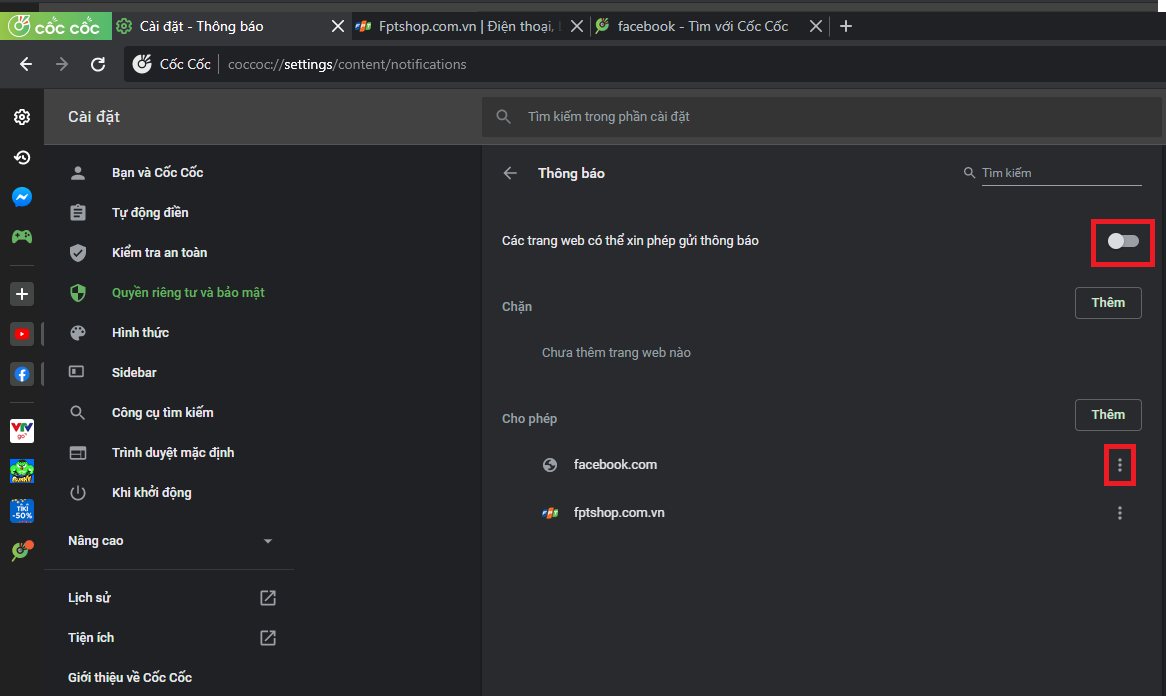Click the Cài đặt header title
The height and width of the screenshot is (696, 1166).
point(94,117)
